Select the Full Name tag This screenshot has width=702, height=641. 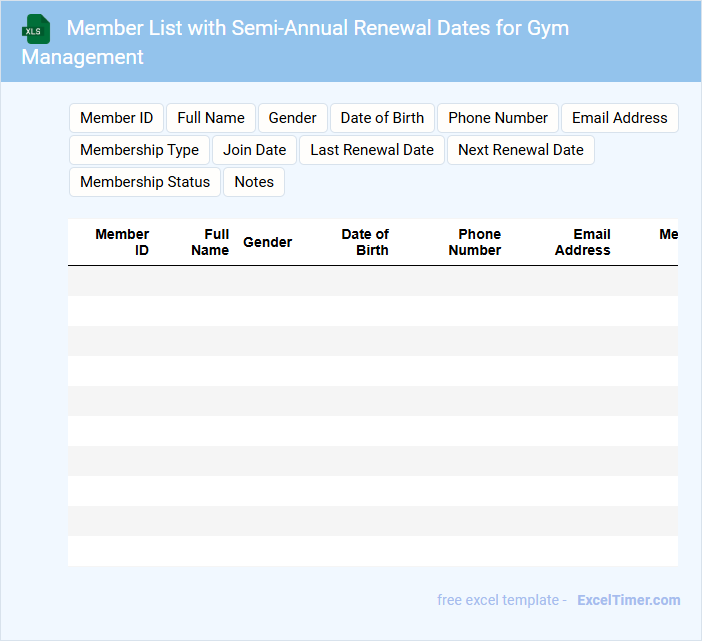[211, 118]
